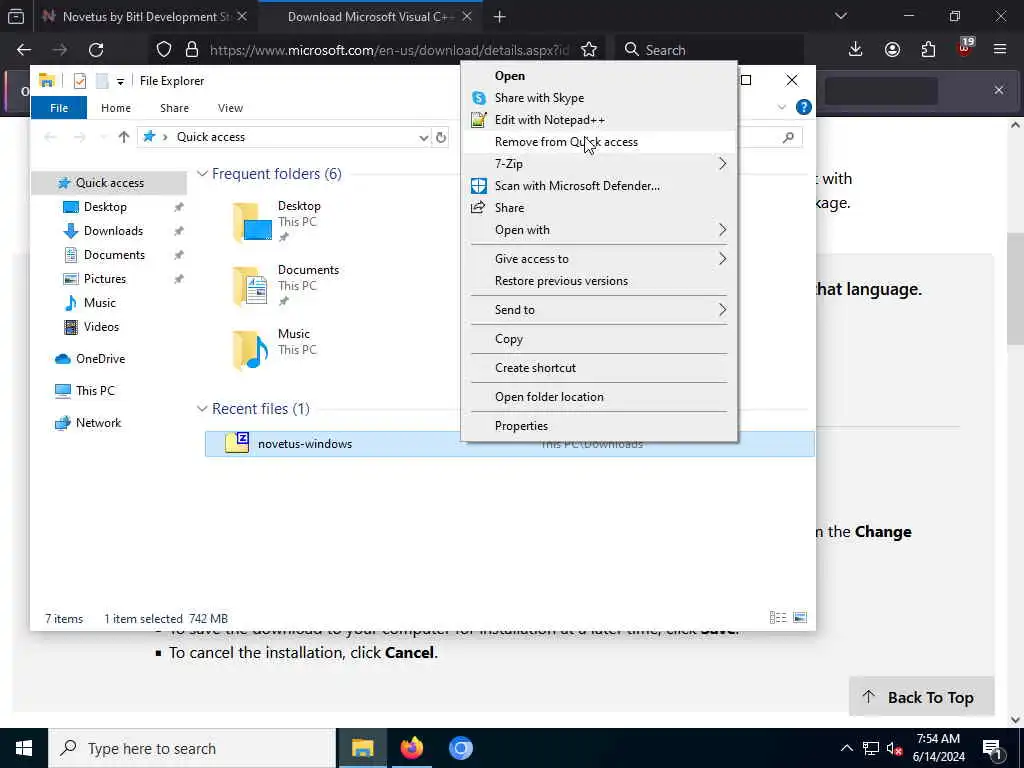Open the Firefox hamburger menu
This screenshot has width=1024, height=768.
pyautogui.click(x=1000, y=50)
